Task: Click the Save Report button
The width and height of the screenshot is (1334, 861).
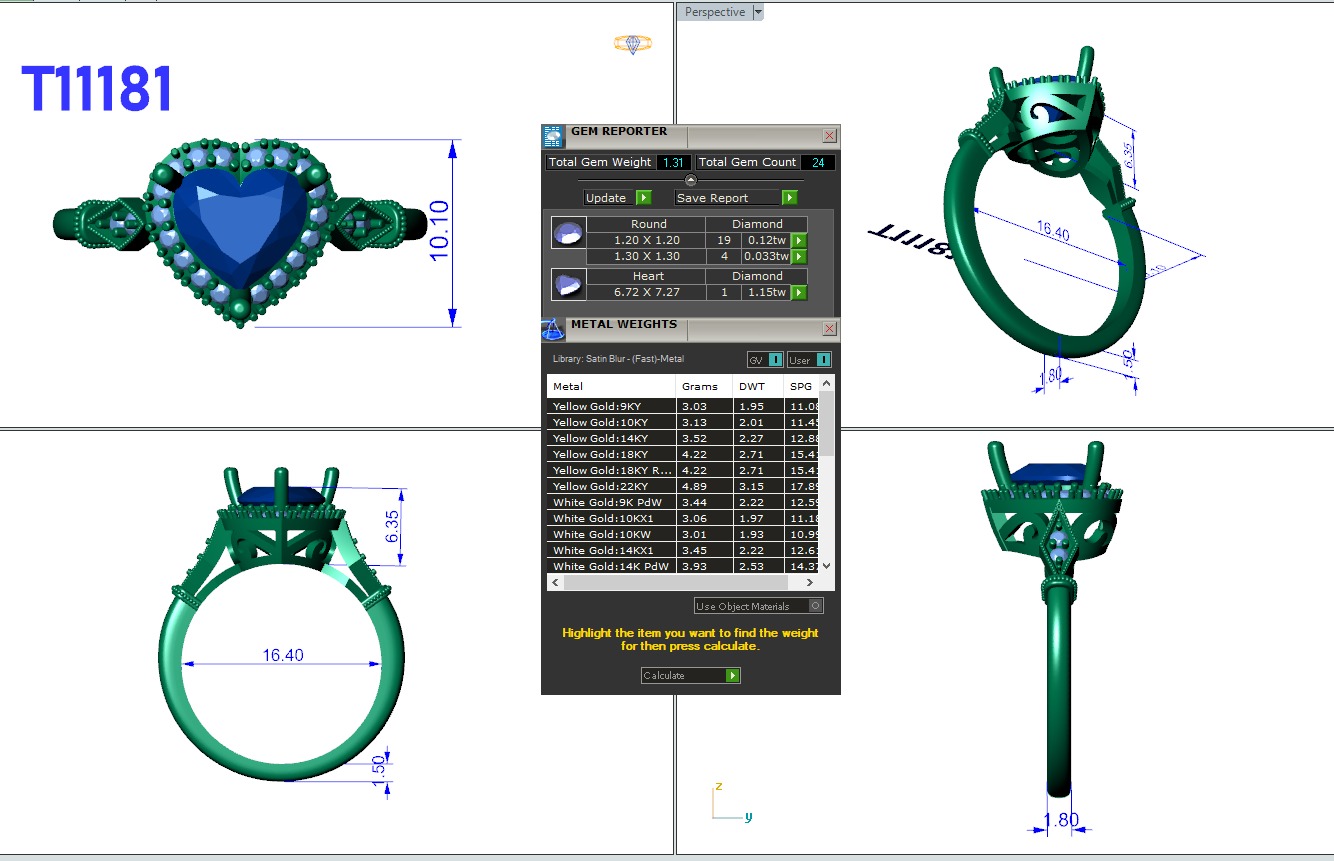Action: [736, 198]
